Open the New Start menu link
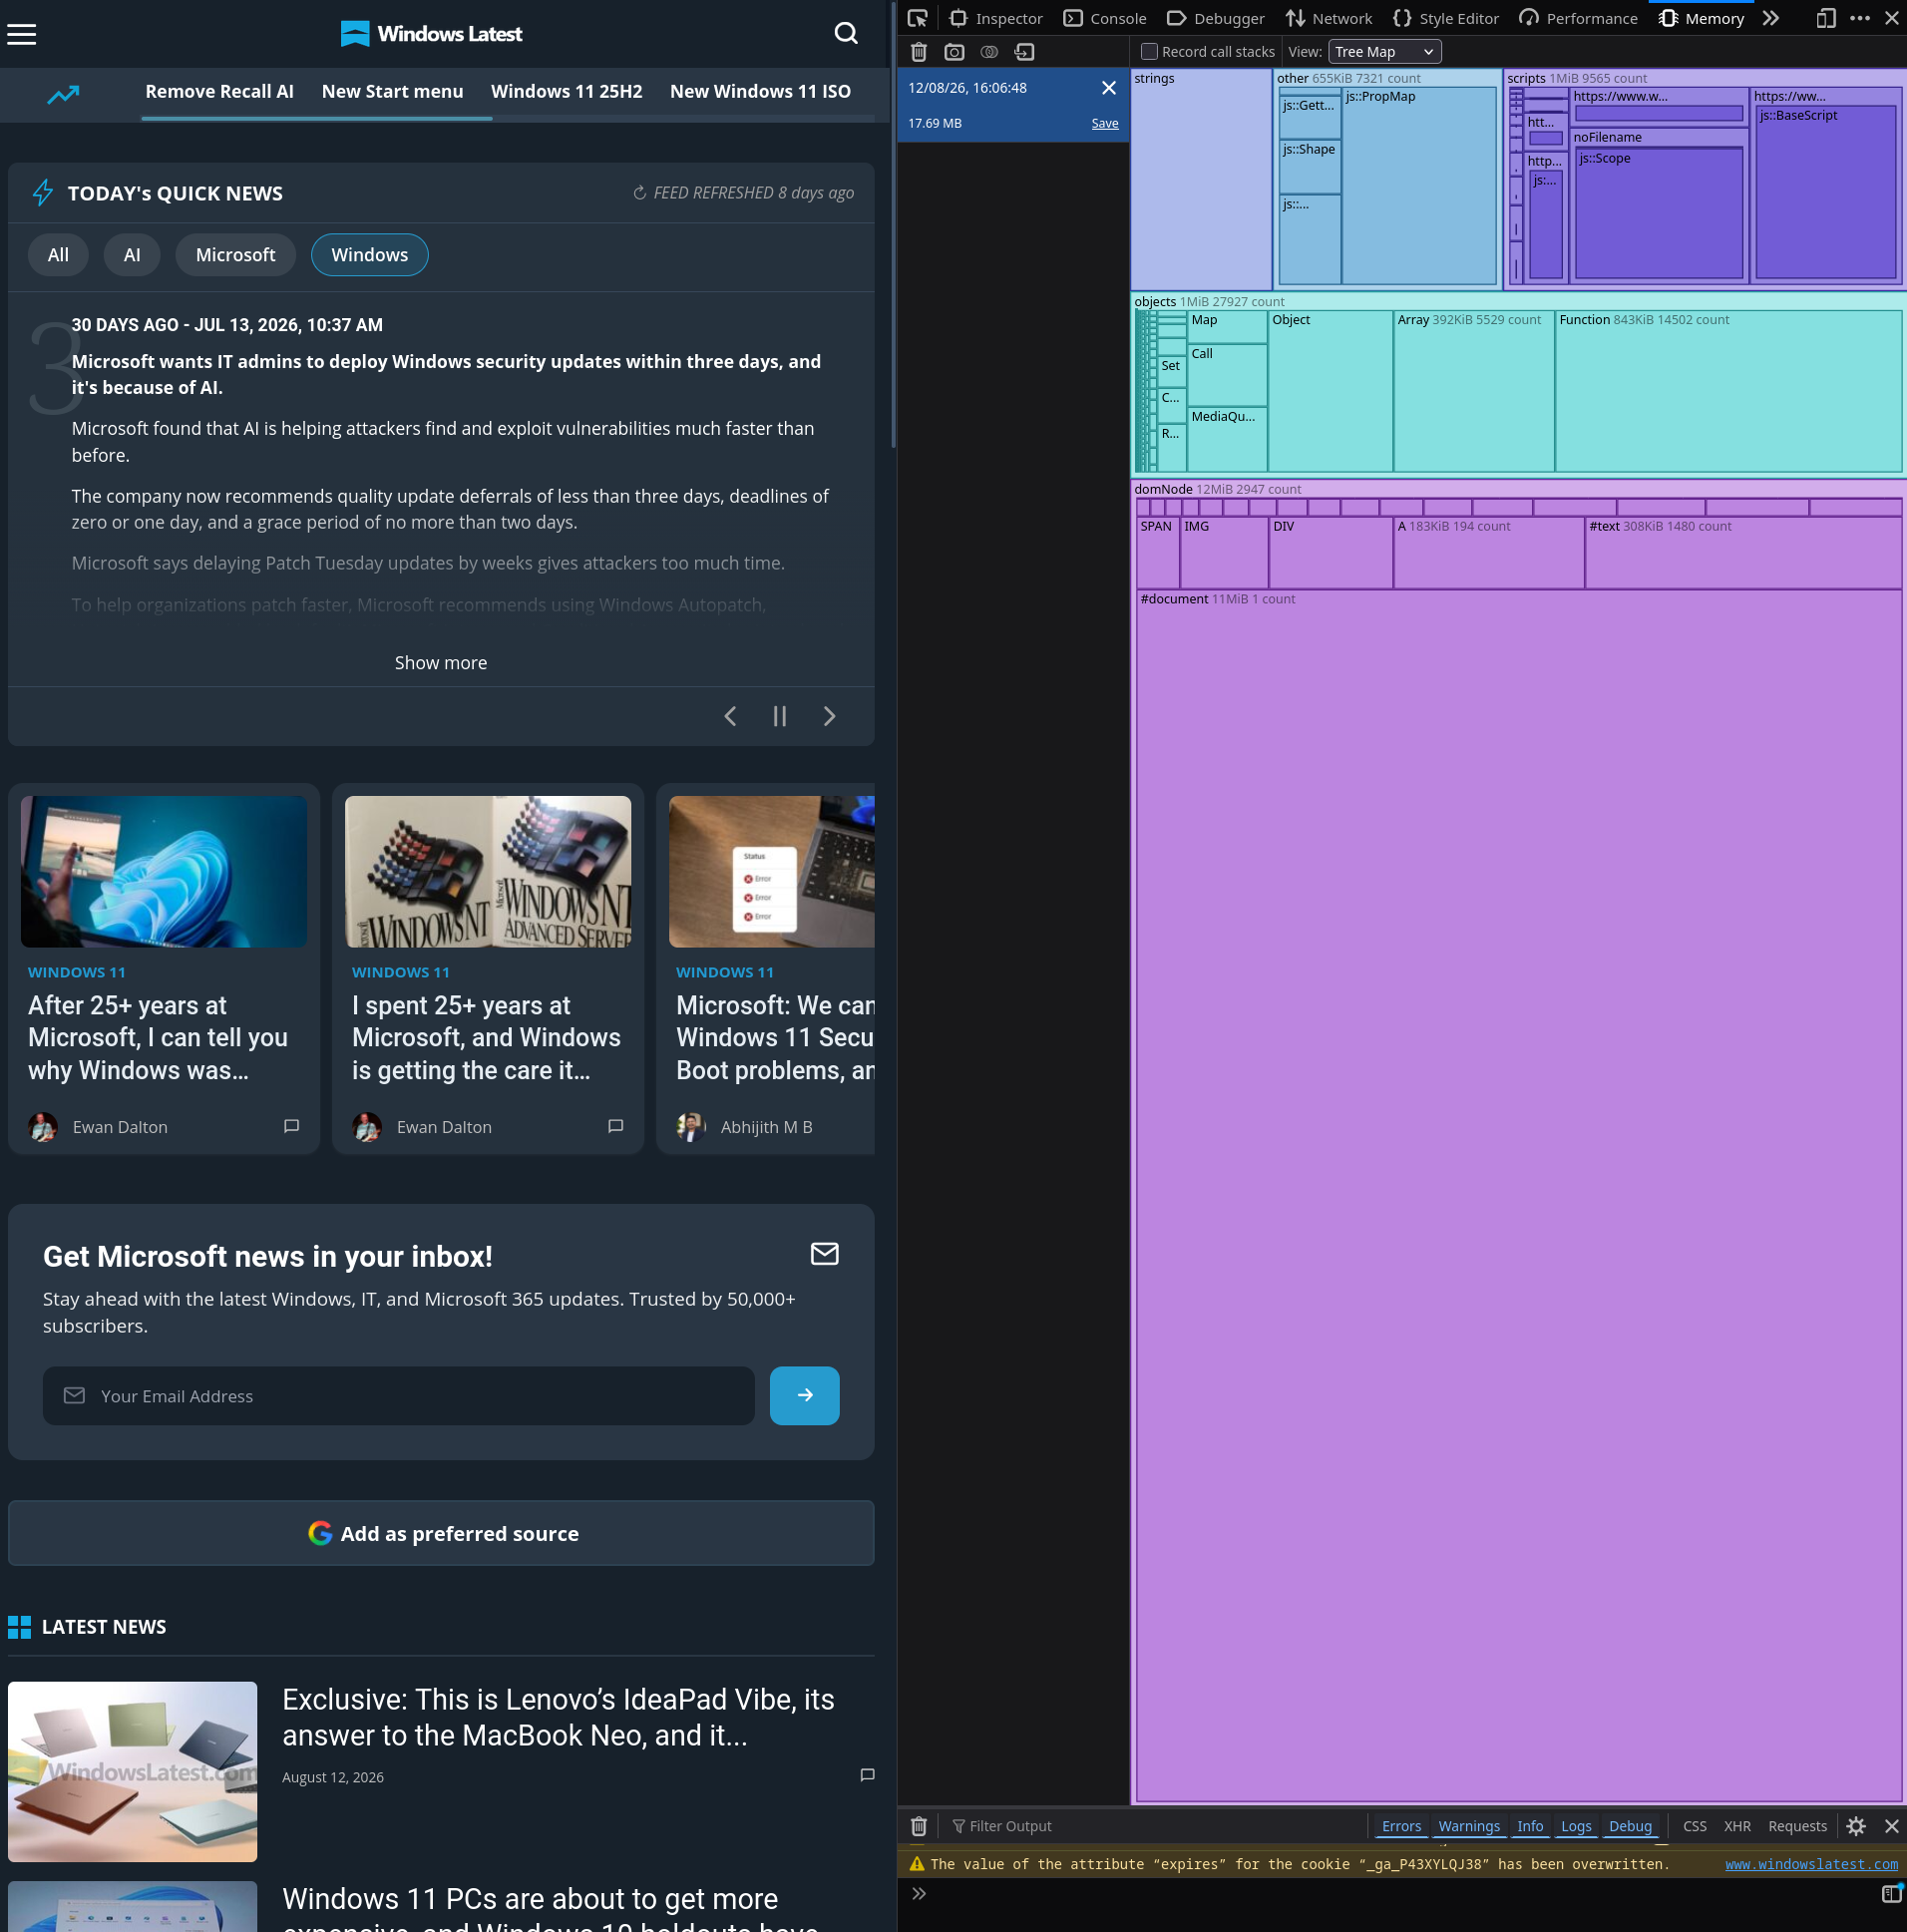 point(392,91)
